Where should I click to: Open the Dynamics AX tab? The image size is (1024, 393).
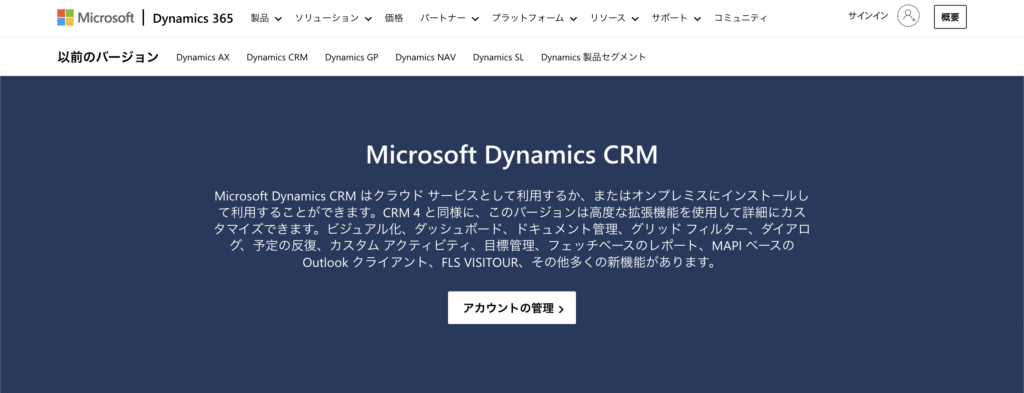(x=202, y=57)
